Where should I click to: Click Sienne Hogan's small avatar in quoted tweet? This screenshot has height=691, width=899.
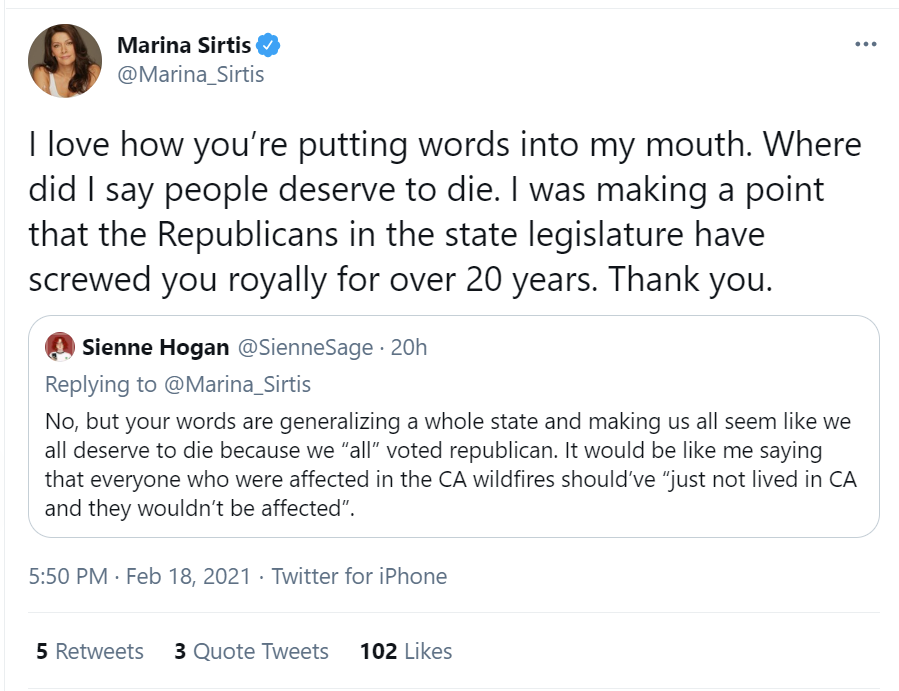point(61,347)
